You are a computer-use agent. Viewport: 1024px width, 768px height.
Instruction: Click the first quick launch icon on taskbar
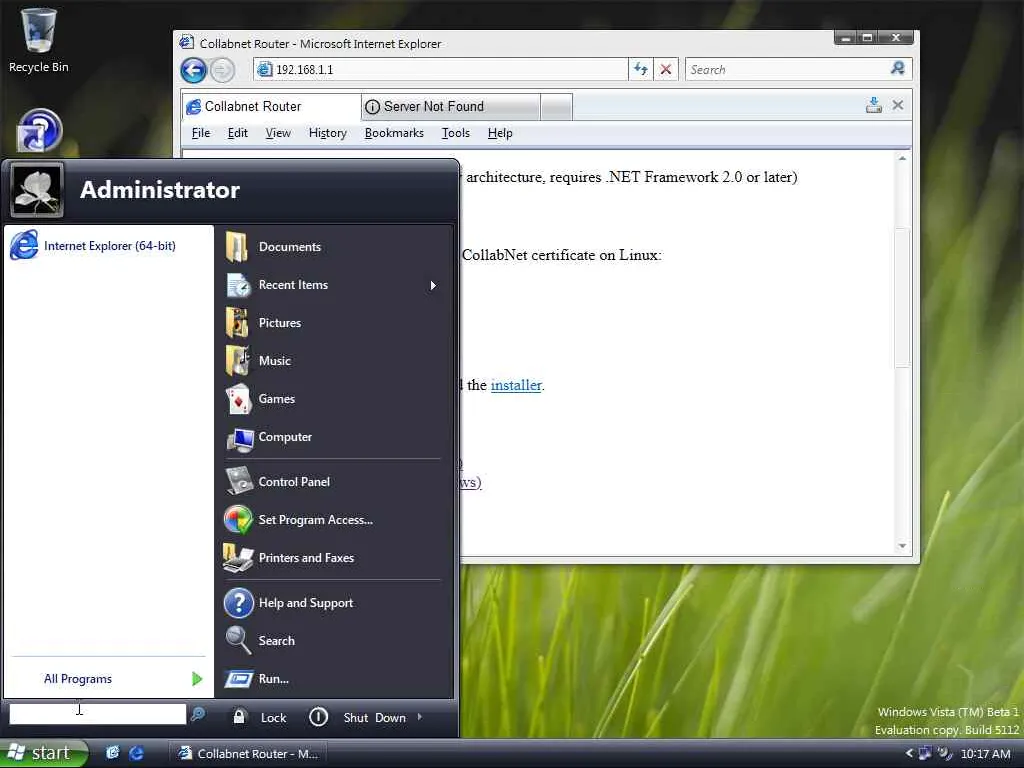point(112,753)
